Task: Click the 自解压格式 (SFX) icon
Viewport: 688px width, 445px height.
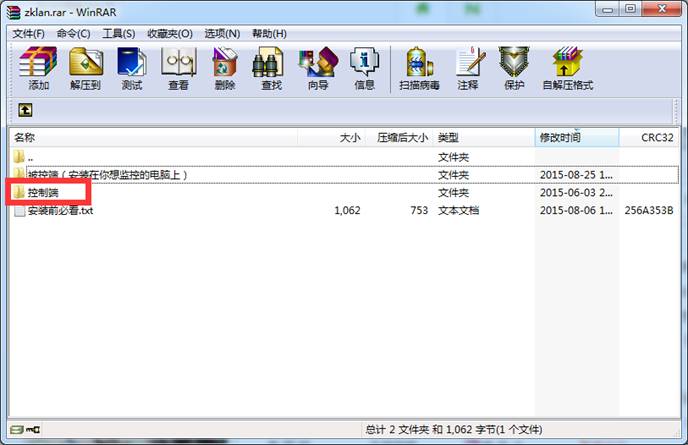Action: pos(568,68)
